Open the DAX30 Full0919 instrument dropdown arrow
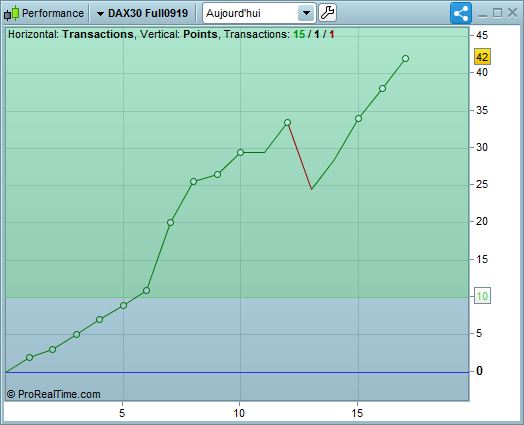524x425 pixels. (100, 14)
